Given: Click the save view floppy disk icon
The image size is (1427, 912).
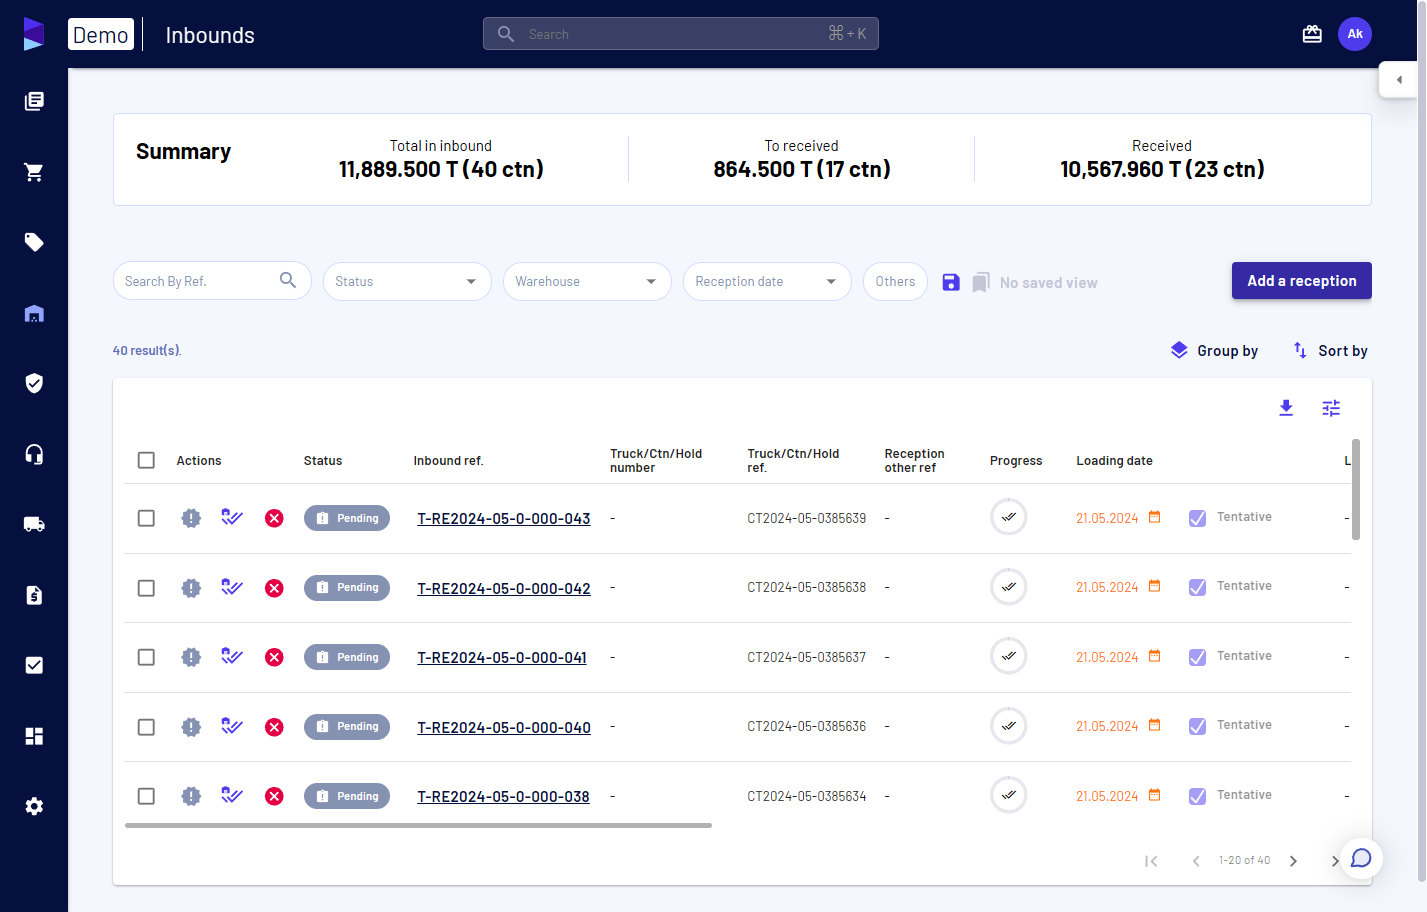Looking at the screenshot, I should click(951, 282).
